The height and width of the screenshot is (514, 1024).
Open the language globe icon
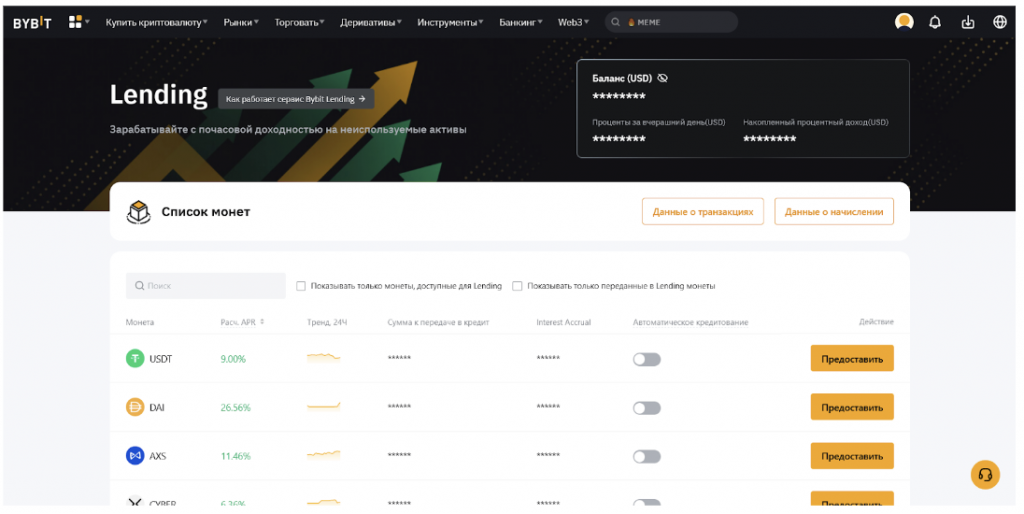click(x=999, y=22)
